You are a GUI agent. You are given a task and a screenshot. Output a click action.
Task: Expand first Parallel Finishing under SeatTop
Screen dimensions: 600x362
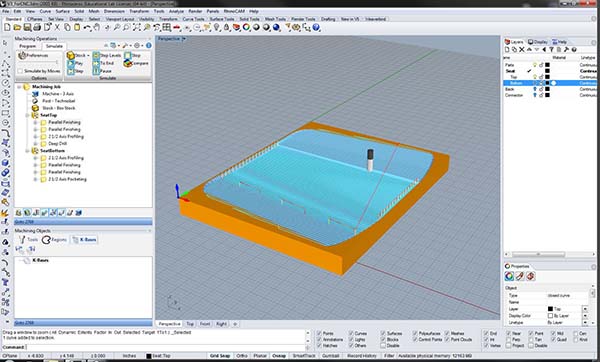click(35, 122)
